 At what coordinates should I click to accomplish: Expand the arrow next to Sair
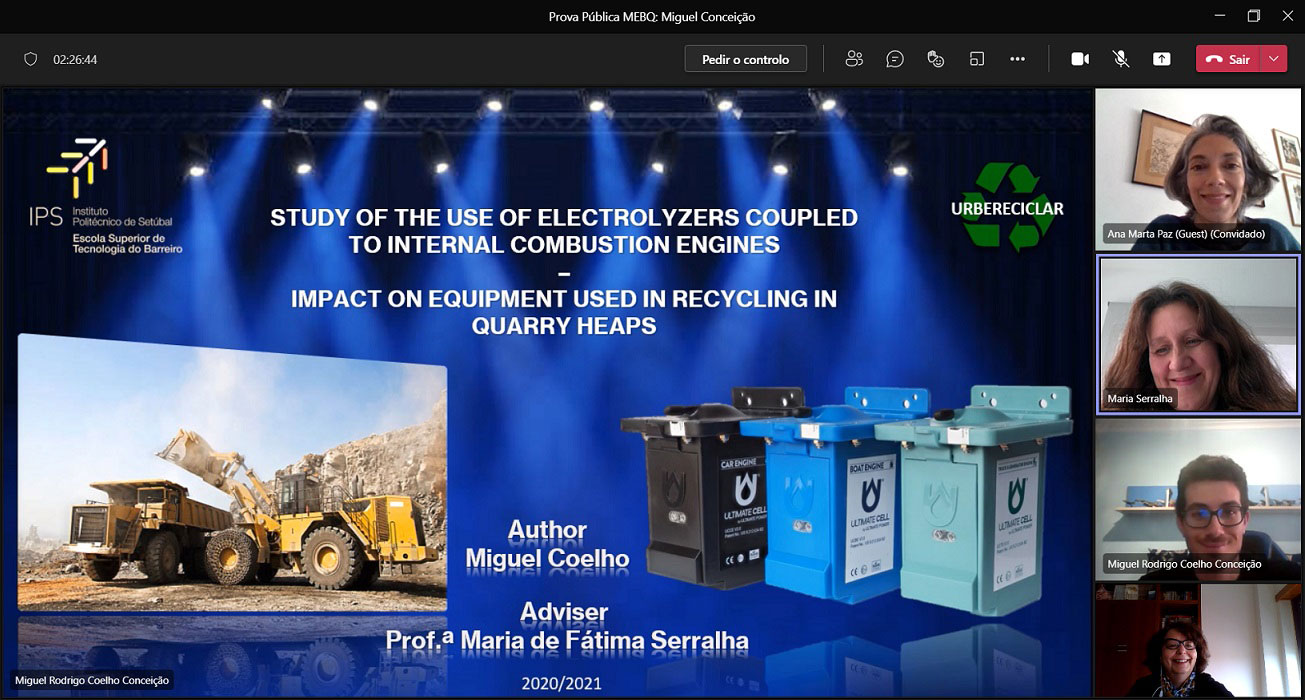[x=1273, y=59]
